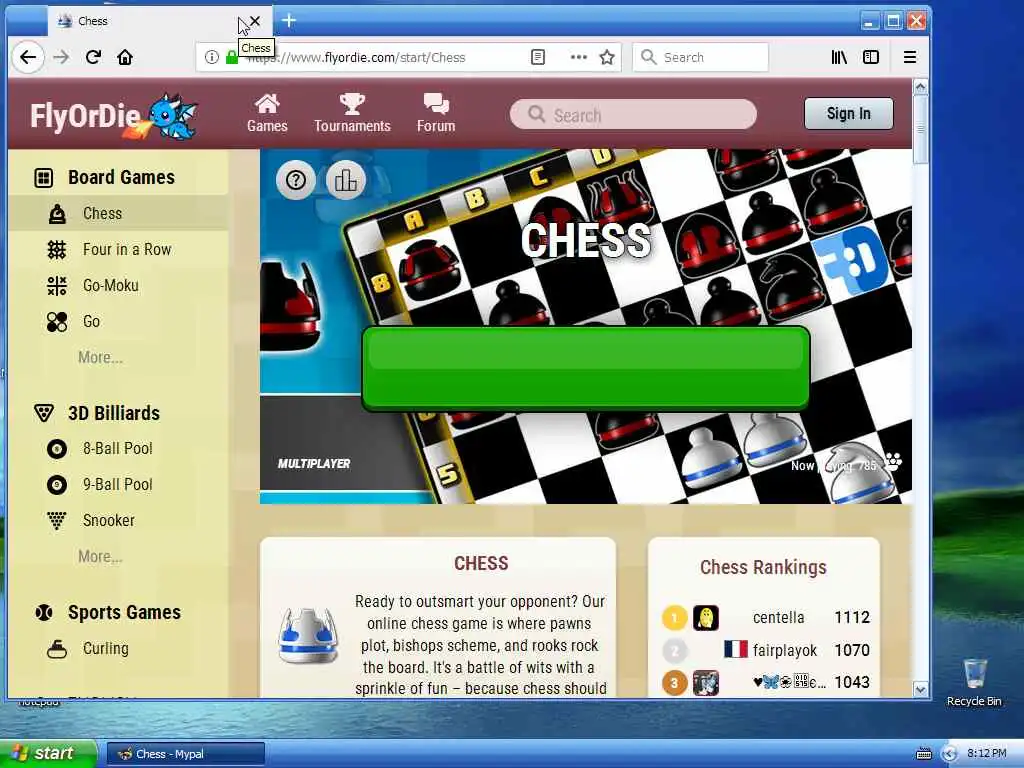This screenshot has height=768, width=1024.
Task: Go to the browser home page
Action: pyautogui.click(x=125, y=57)
